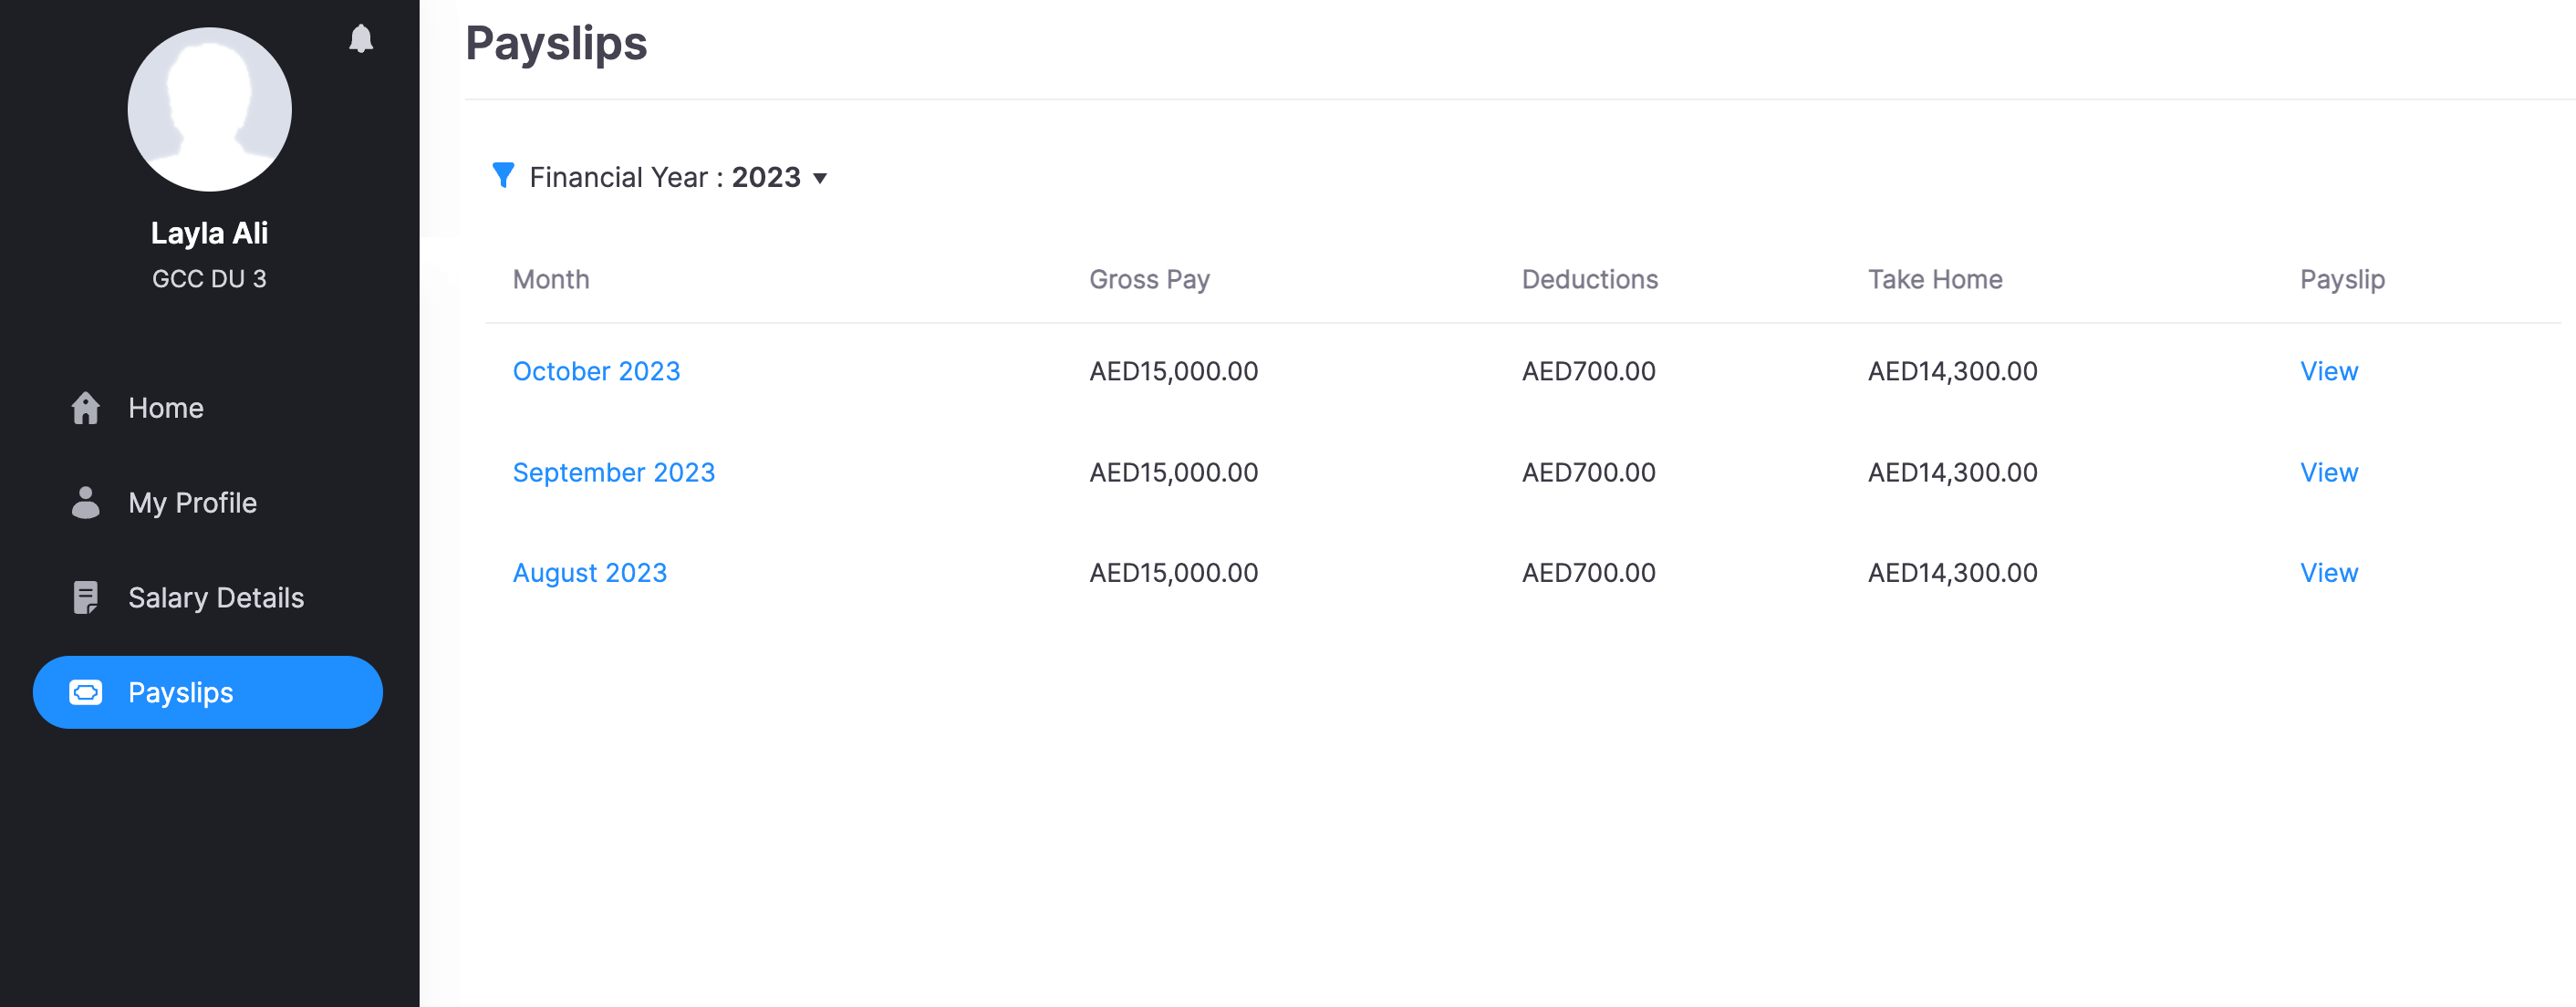Click the Payslips ticket icon
Image resolution: width=2576 pixels, height=1007 pixels.
click(86, 692)
